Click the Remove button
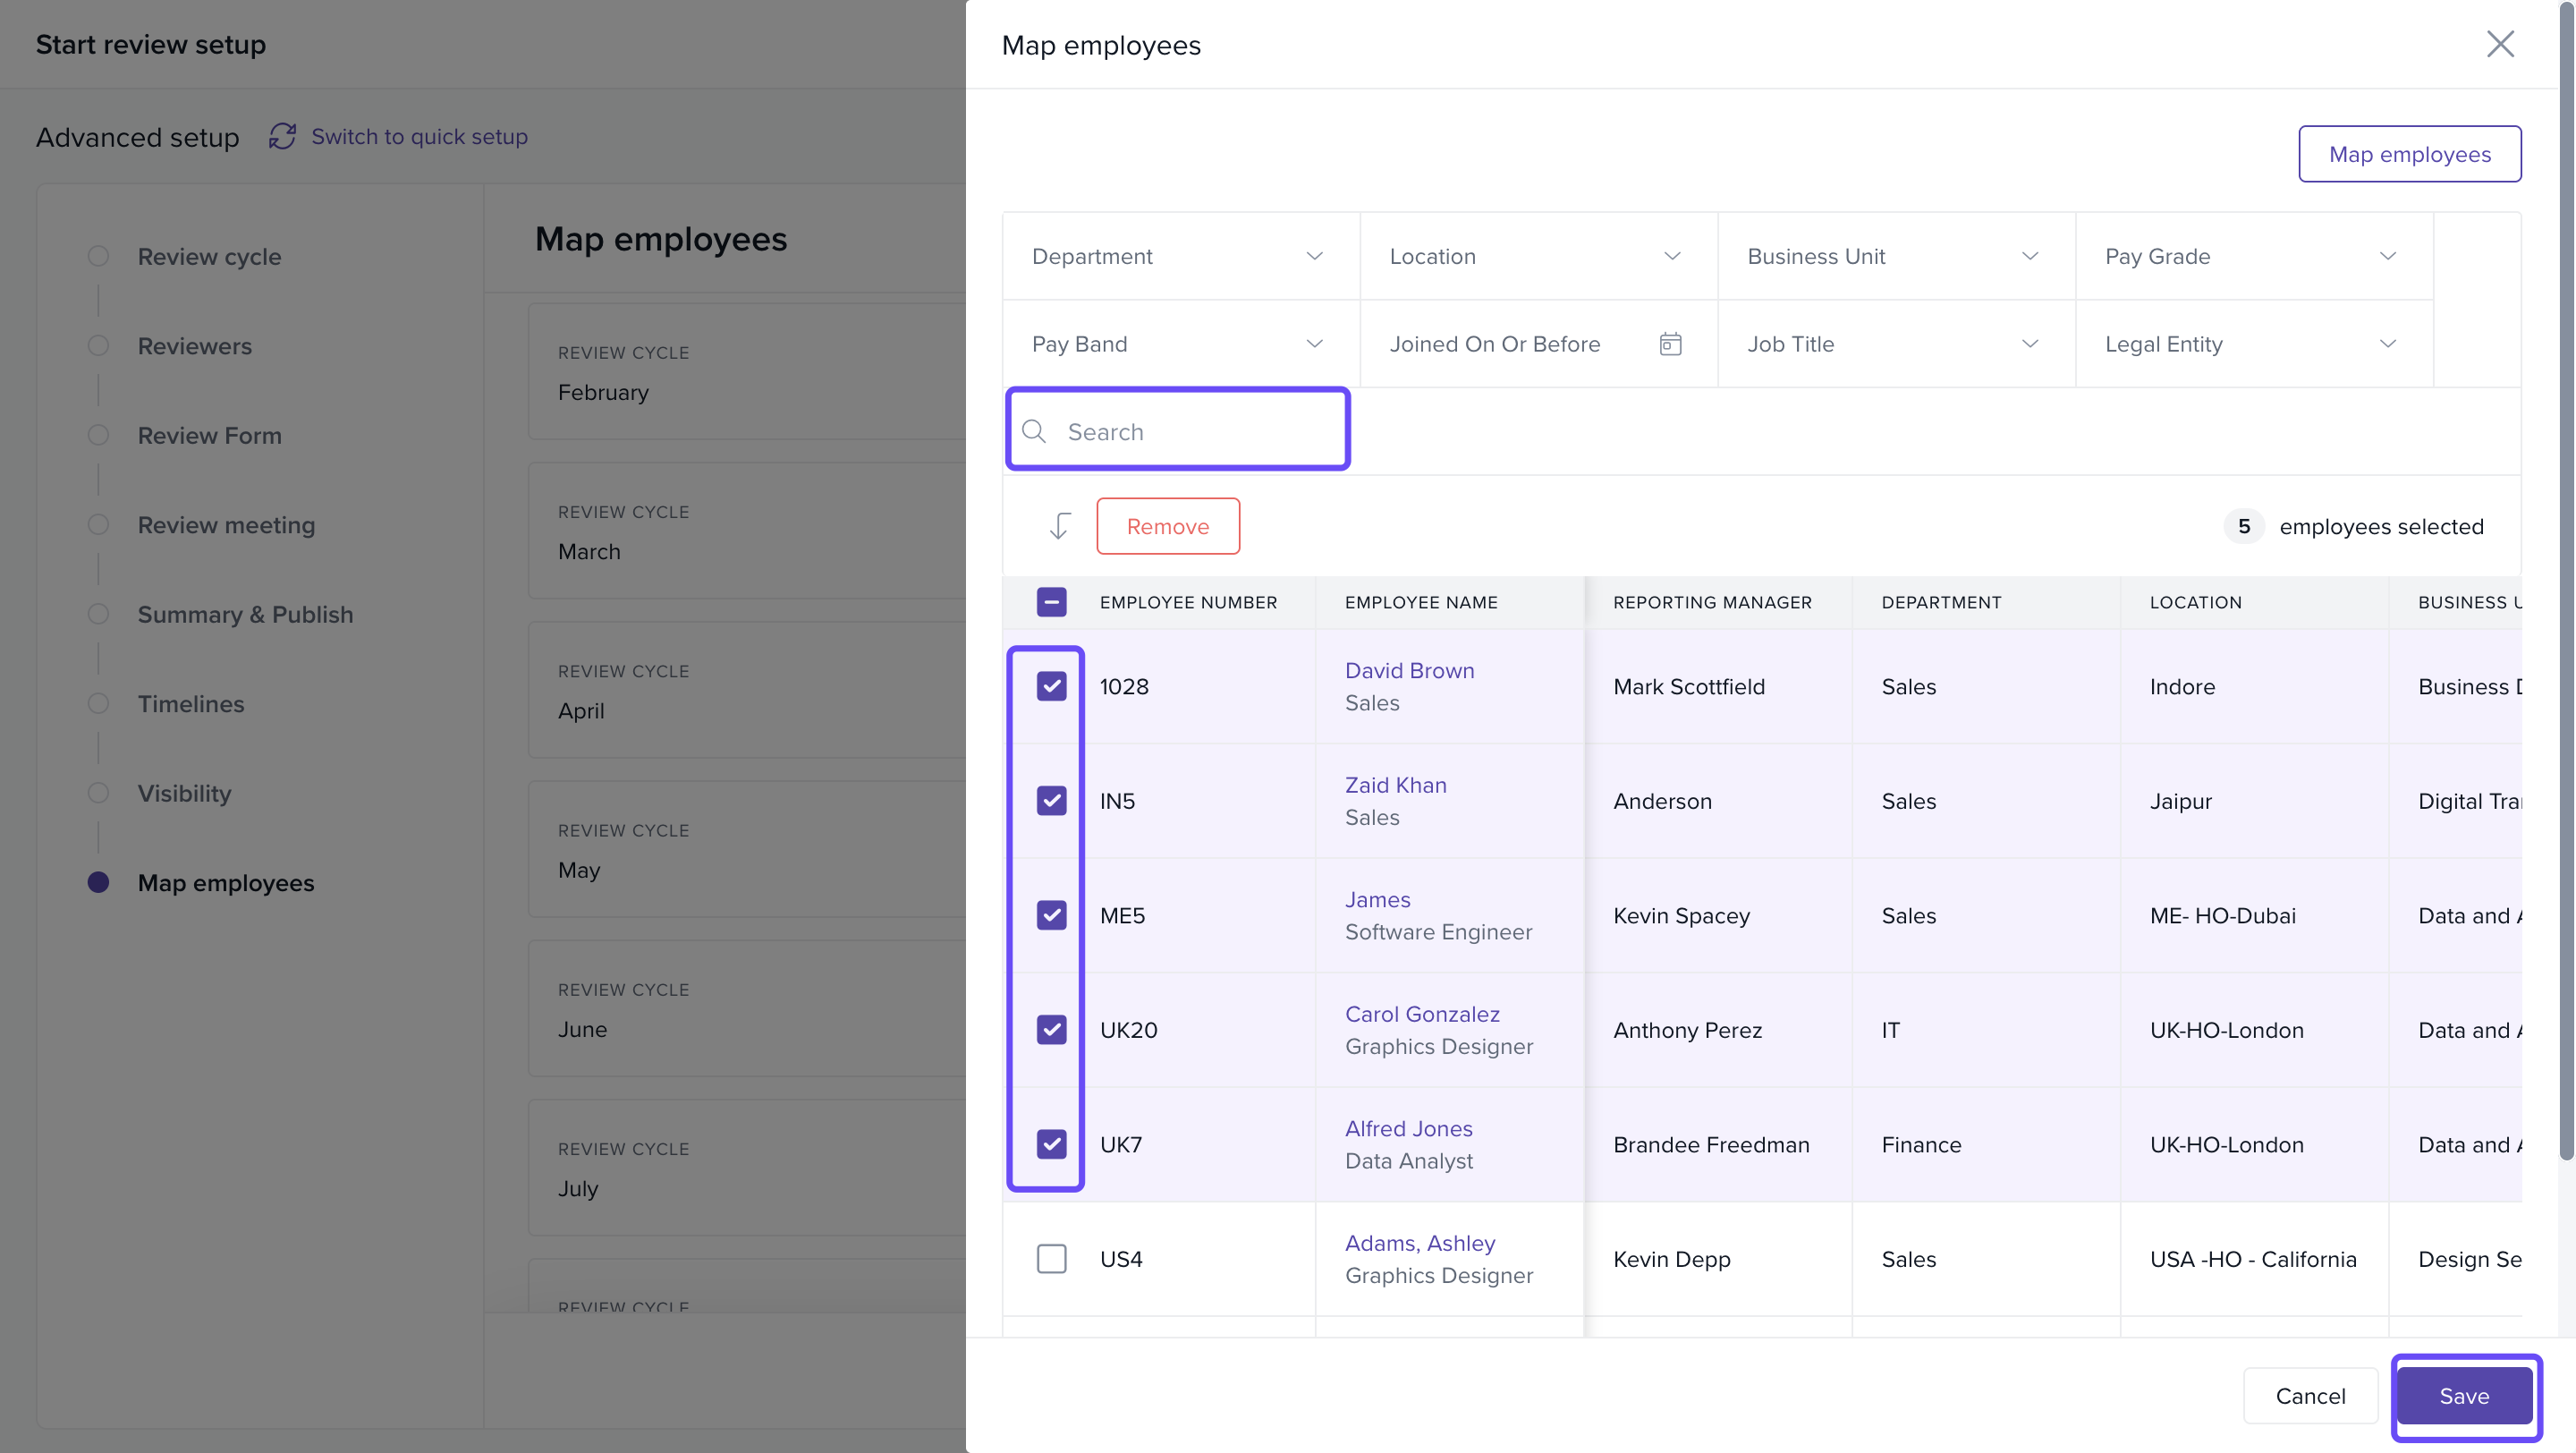This screenshot has height=1453, width=2576. coord(1167,526)
